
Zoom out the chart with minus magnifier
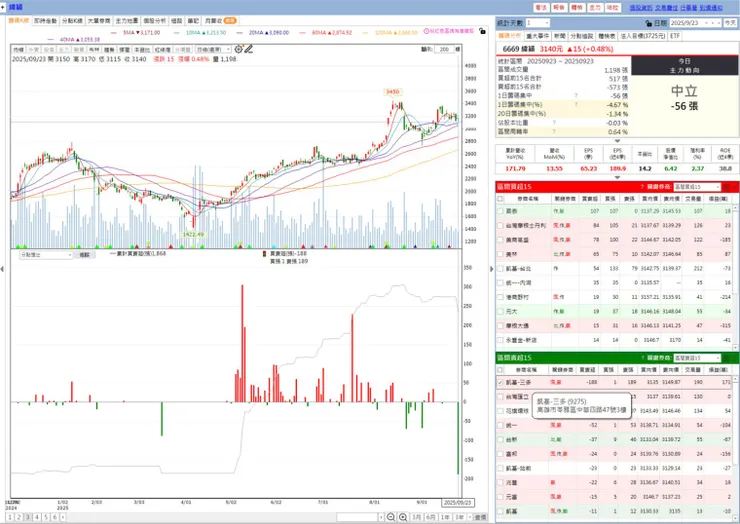tap(391, 517)
